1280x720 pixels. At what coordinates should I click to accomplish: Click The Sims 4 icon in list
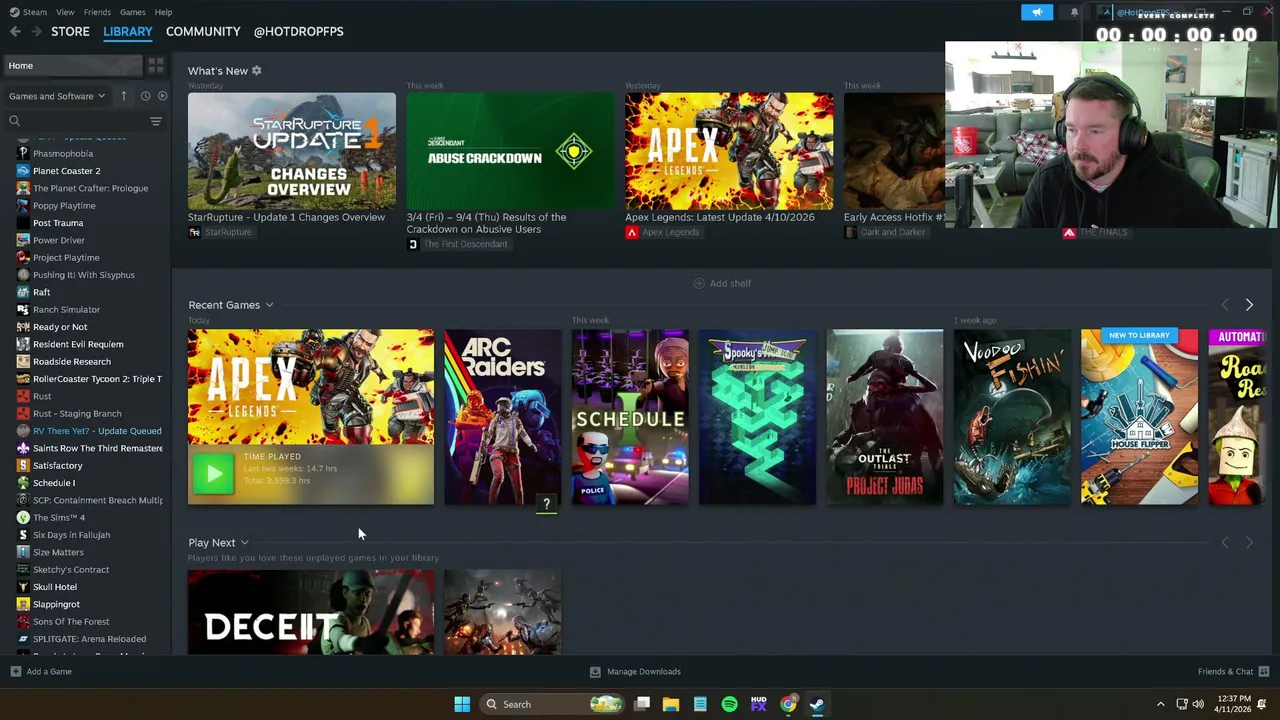click(x=23, y=518)
